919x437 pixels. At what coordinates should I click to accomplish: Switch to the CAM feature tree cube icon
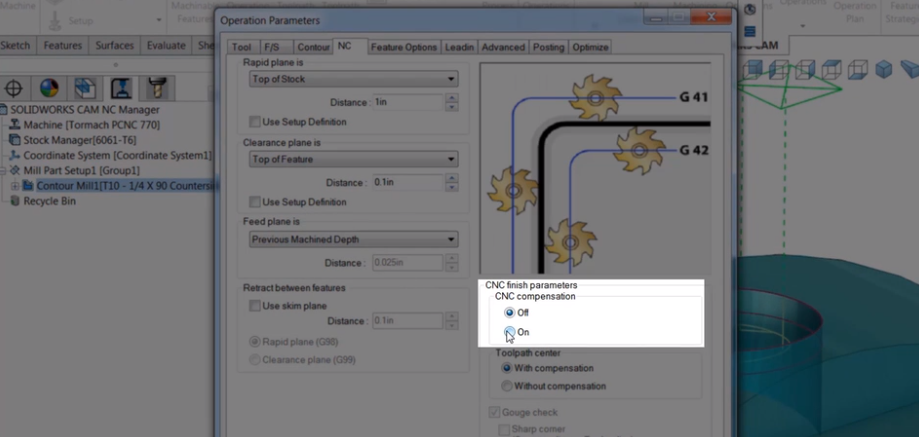click(85, 88)
